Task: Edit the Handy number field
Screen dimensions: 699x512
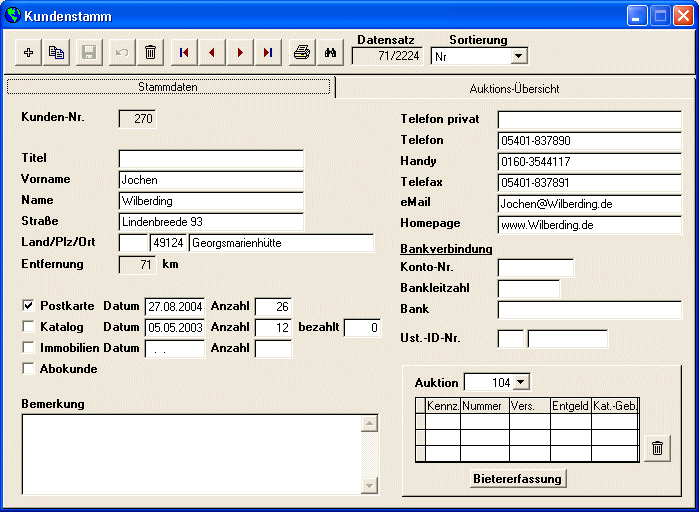Action: click(590, 162)
